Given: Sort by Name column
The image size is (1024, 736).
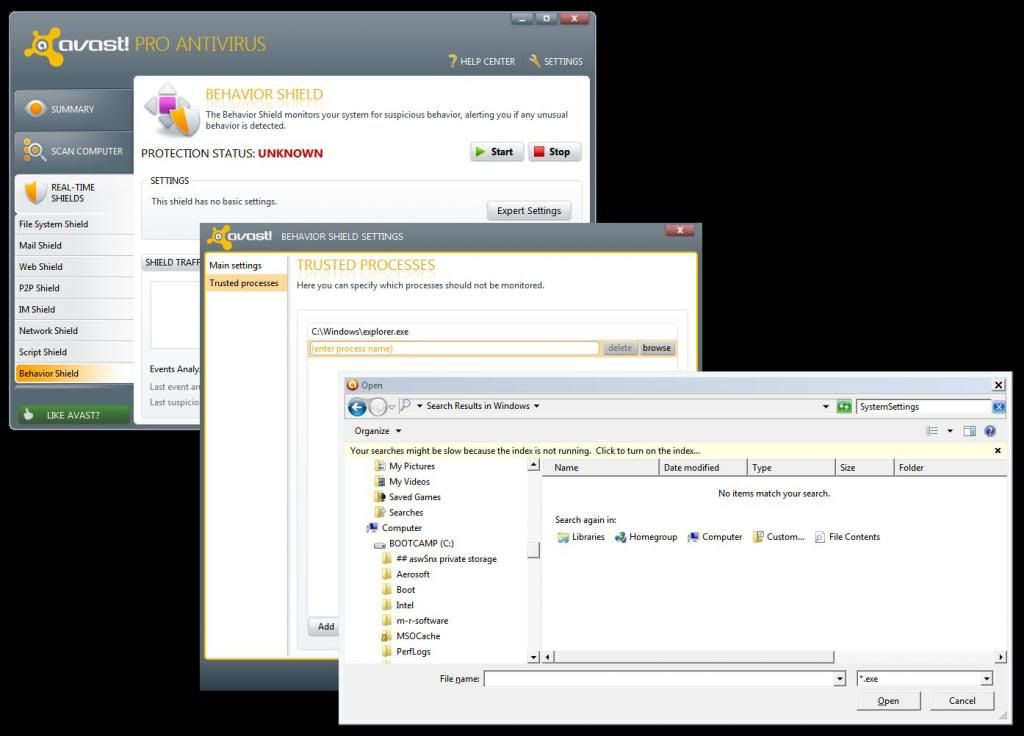Looking at the screenshot, I should 600,468.
